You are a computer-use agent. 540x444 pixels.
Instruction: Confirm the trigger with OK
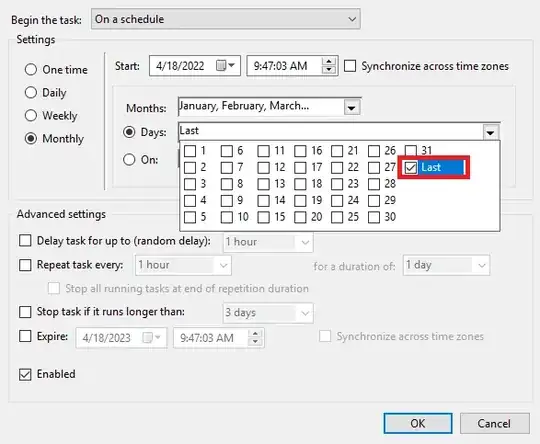click(418, 423)
